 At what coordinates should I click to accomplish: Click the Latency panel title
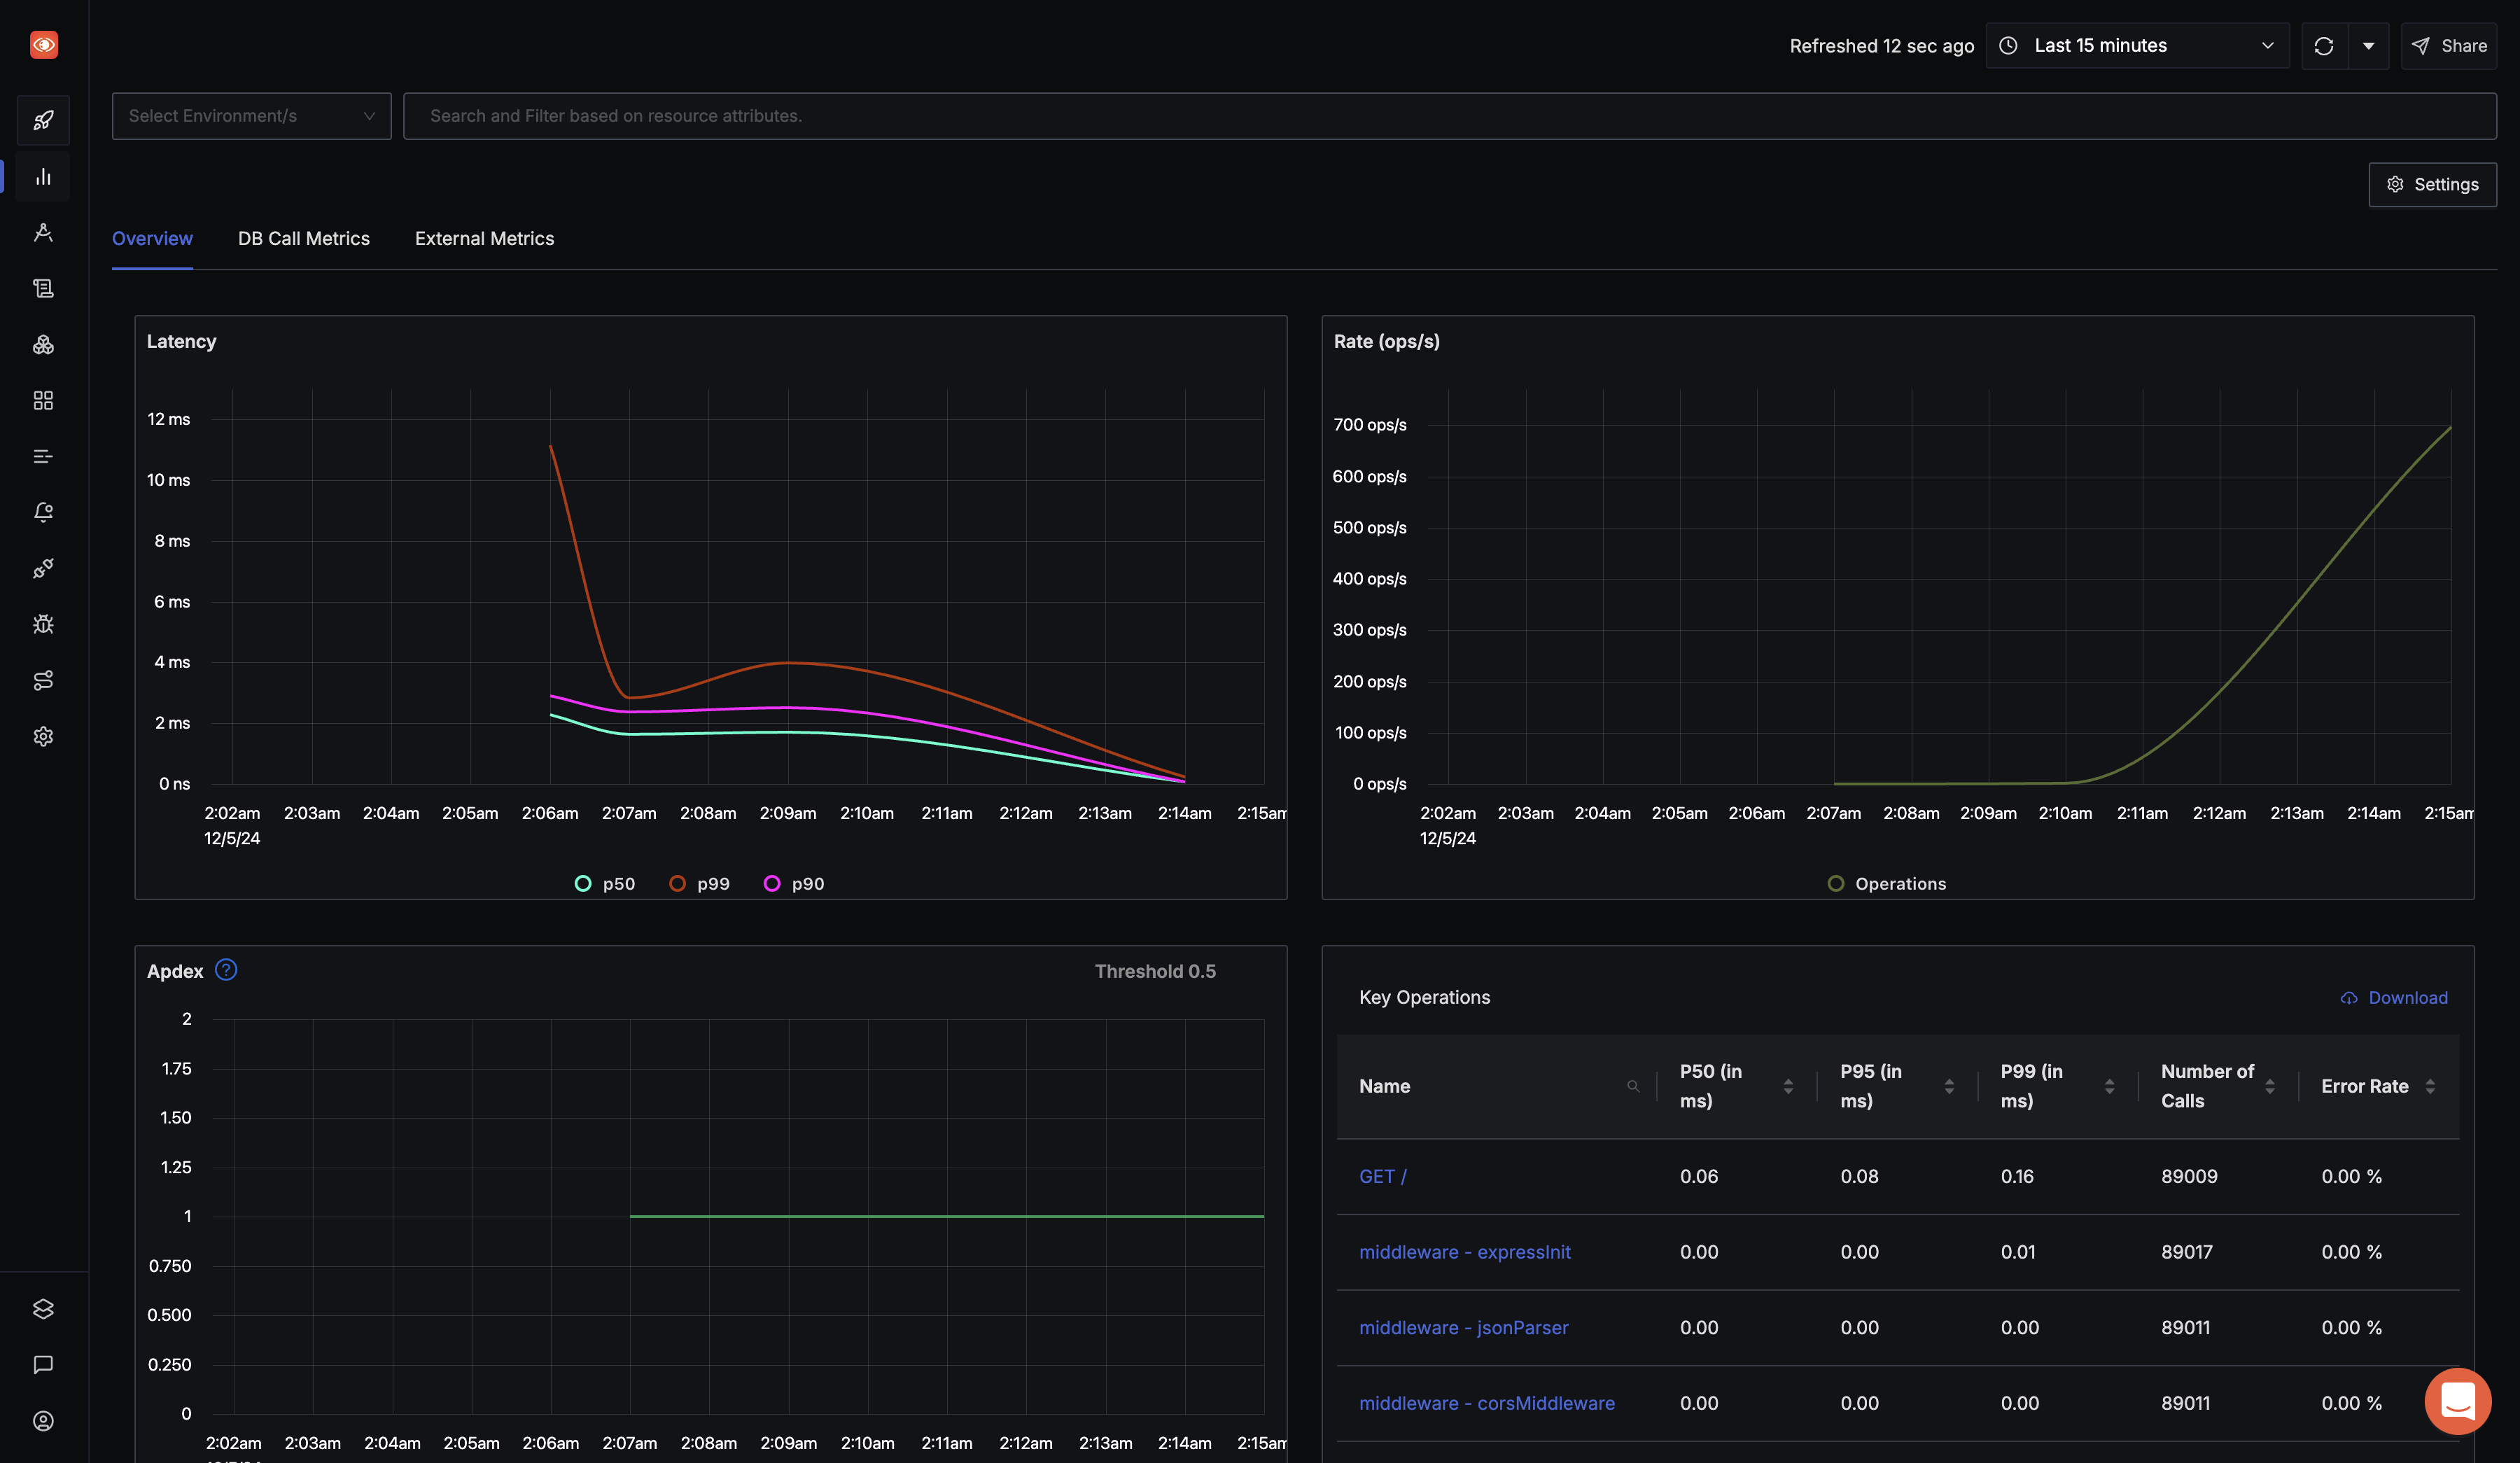click(x=181, y=342)
